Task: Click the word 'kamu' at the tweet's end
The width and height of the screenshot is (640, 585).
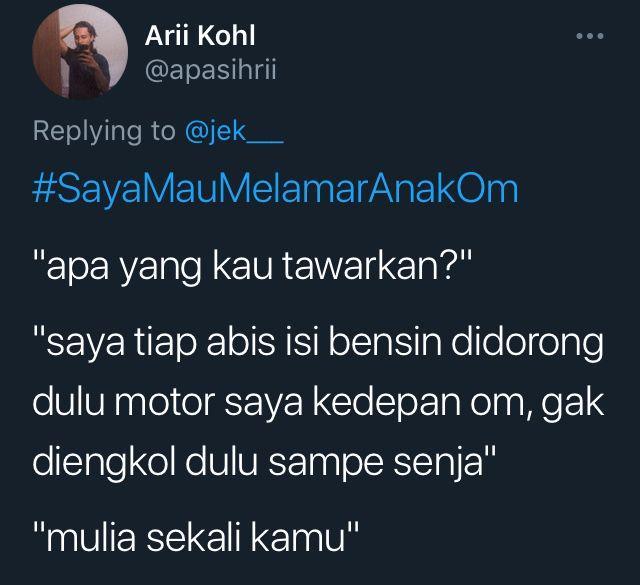Action: 298,537
